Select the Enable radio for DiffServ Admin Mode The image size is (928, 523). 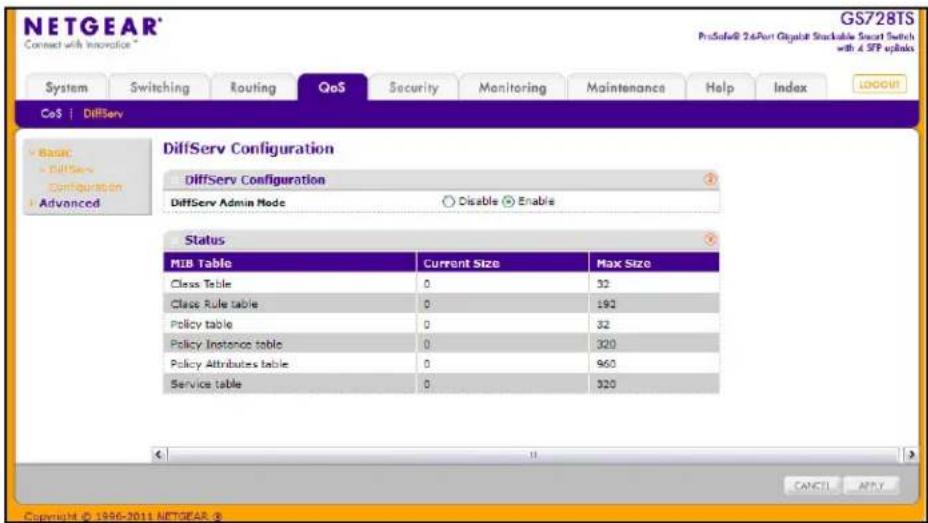click(508, 202)
